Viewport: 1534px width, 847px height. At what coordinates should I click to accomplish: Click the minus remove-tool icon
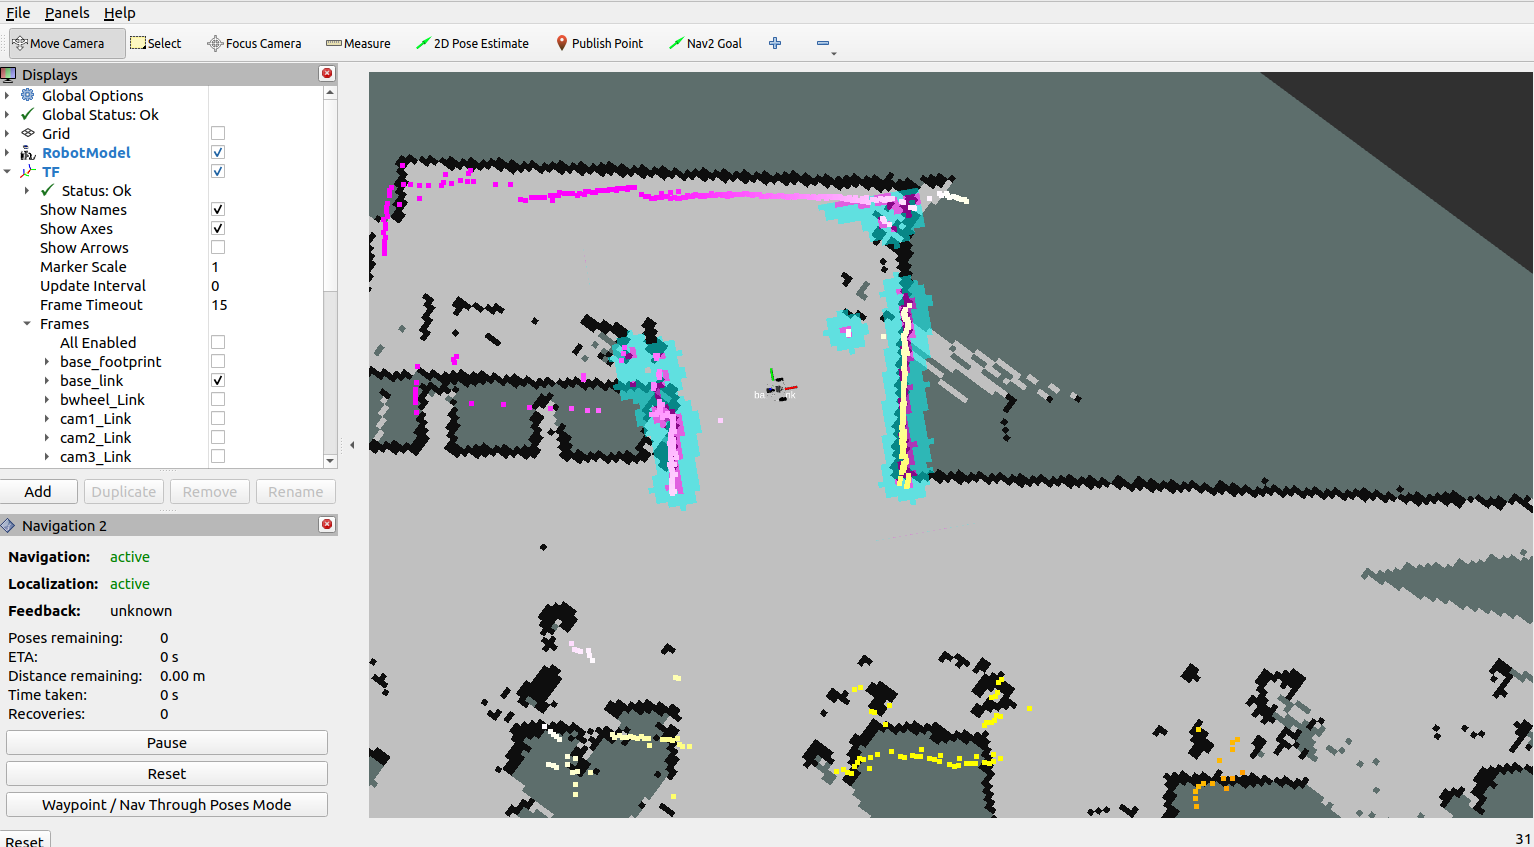(x=823, y=43)
